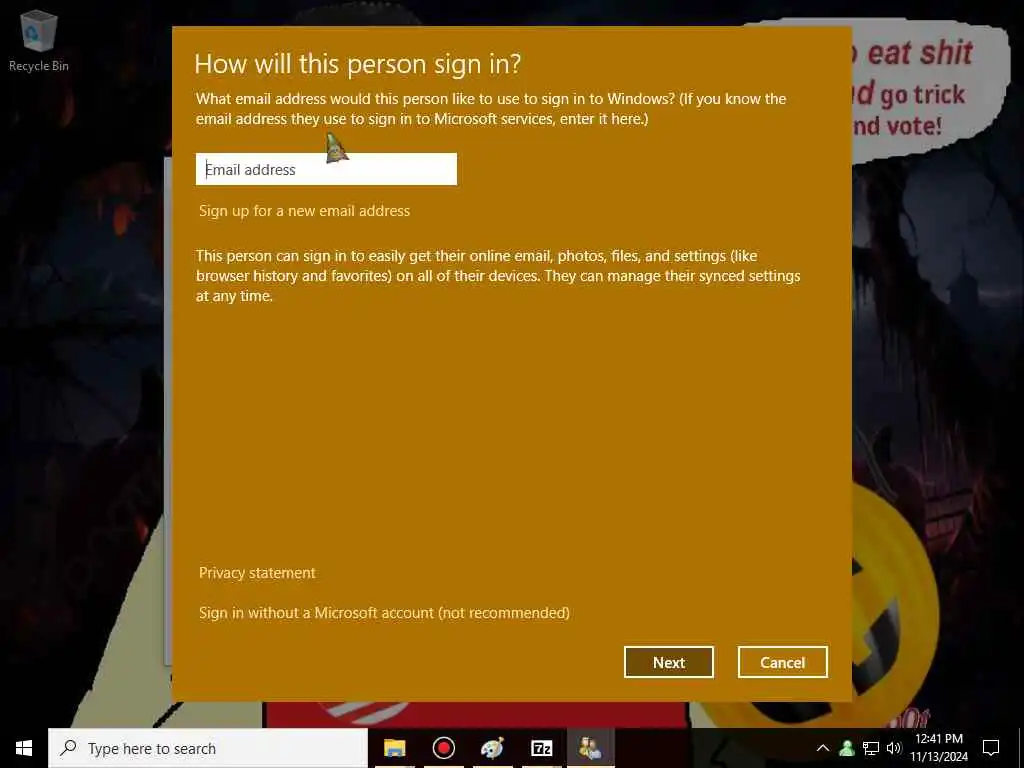Show hidden system tray icons
1024x768 pixels.
click(x=823, y=748)
